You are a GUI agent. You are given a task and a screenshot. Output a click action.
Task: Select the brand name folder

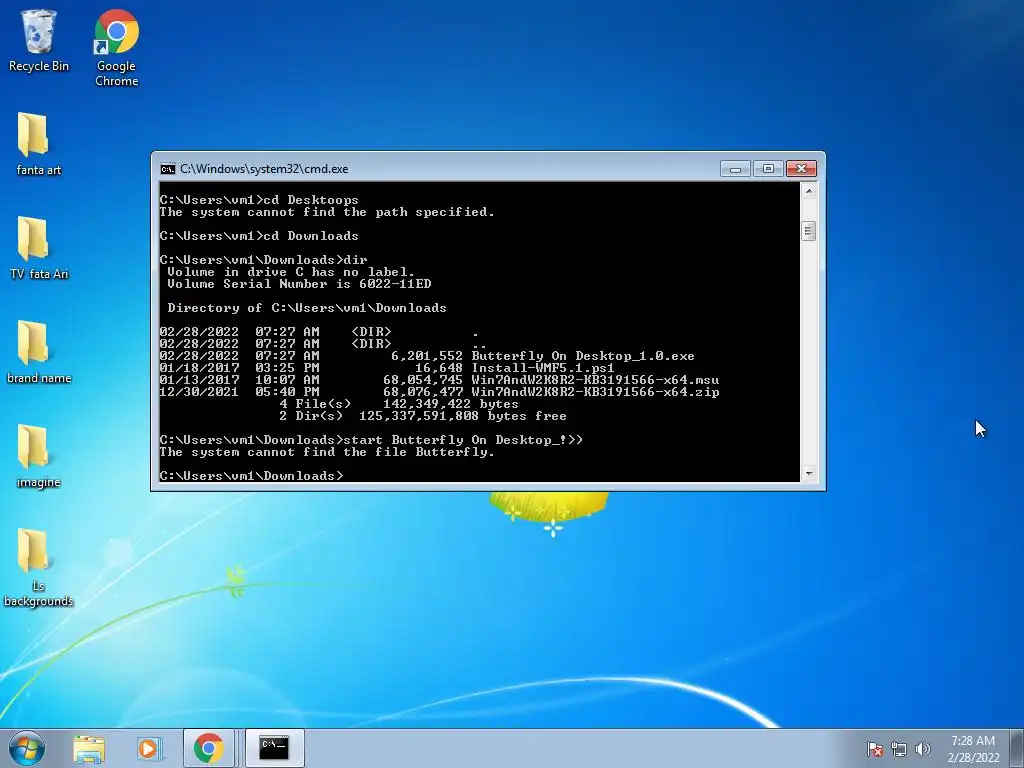(x=38, y=351)
